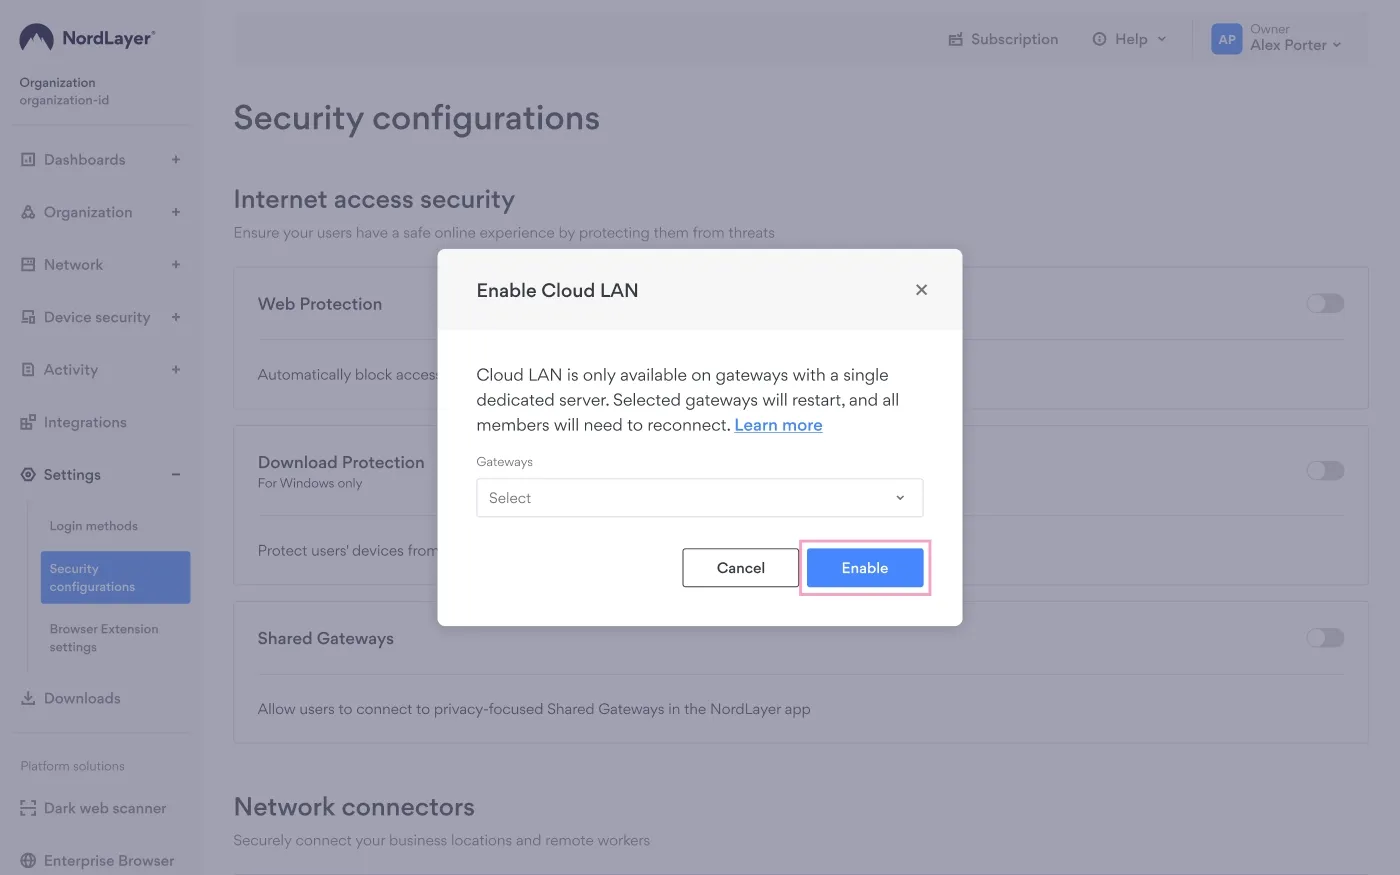Open Device security from the sidebar icon
The height and width of the screenshot is (875, 1400).
(x=27, y=317)
